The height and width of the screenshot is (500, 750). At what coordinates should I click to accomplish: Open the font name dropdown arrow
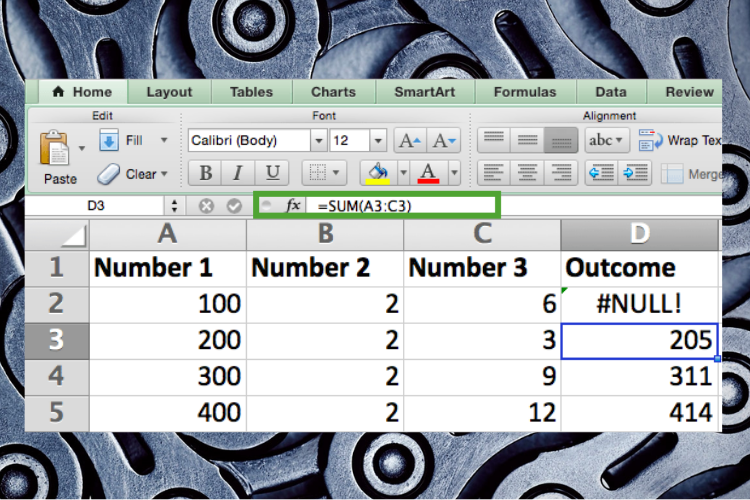[318, 141]
